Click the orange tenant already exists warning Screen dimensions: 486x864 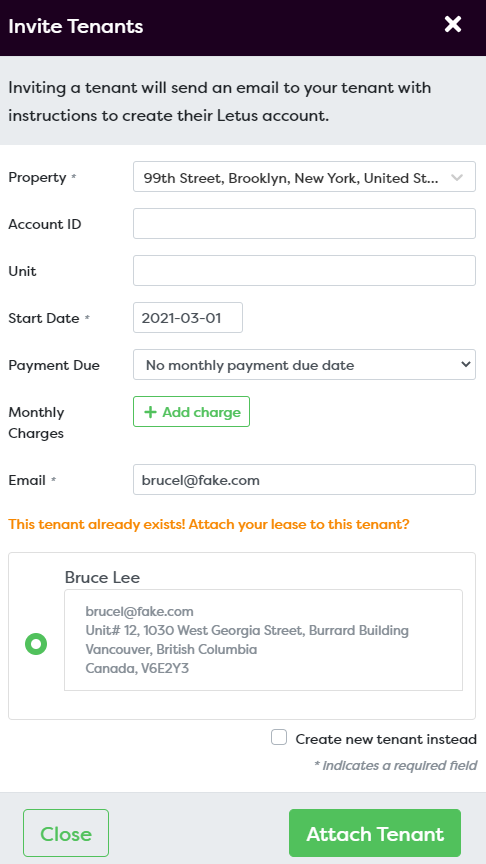point(209,524)
